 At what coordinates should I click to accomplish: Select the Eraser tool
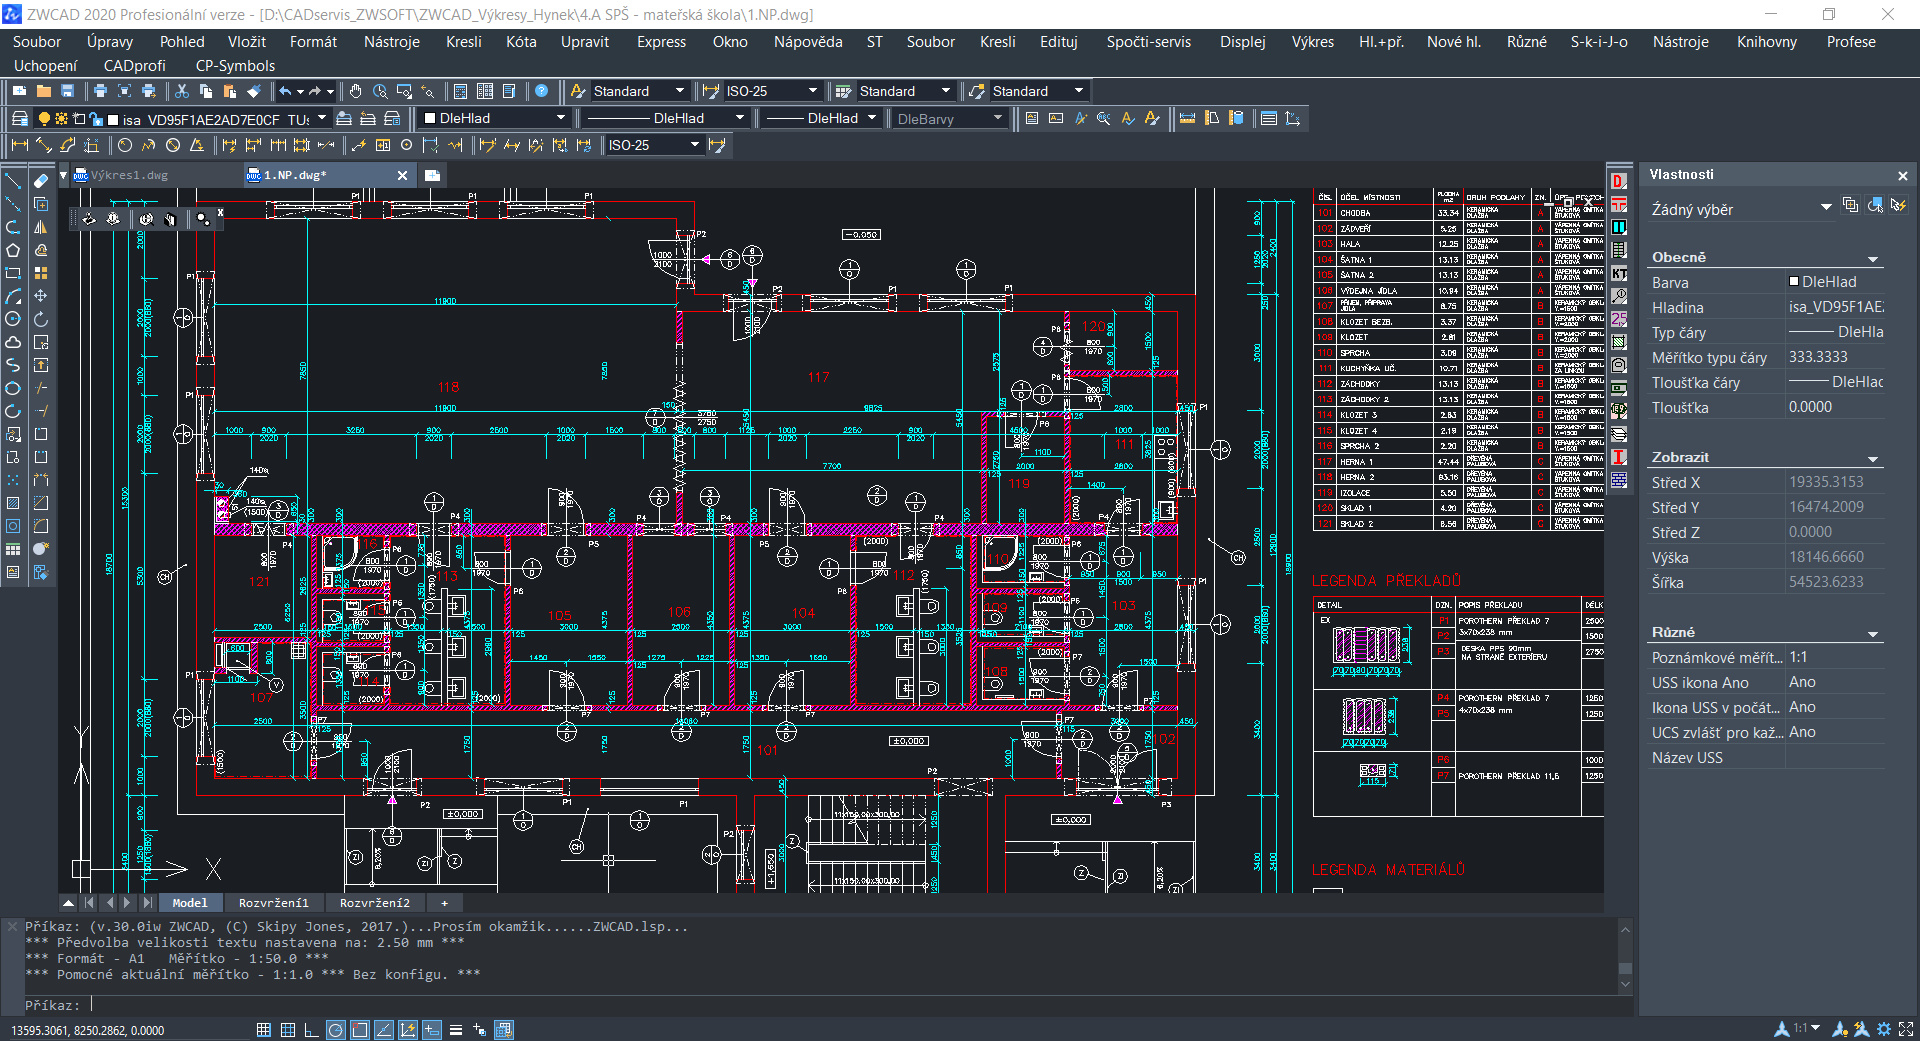click(x=41, y=181)
